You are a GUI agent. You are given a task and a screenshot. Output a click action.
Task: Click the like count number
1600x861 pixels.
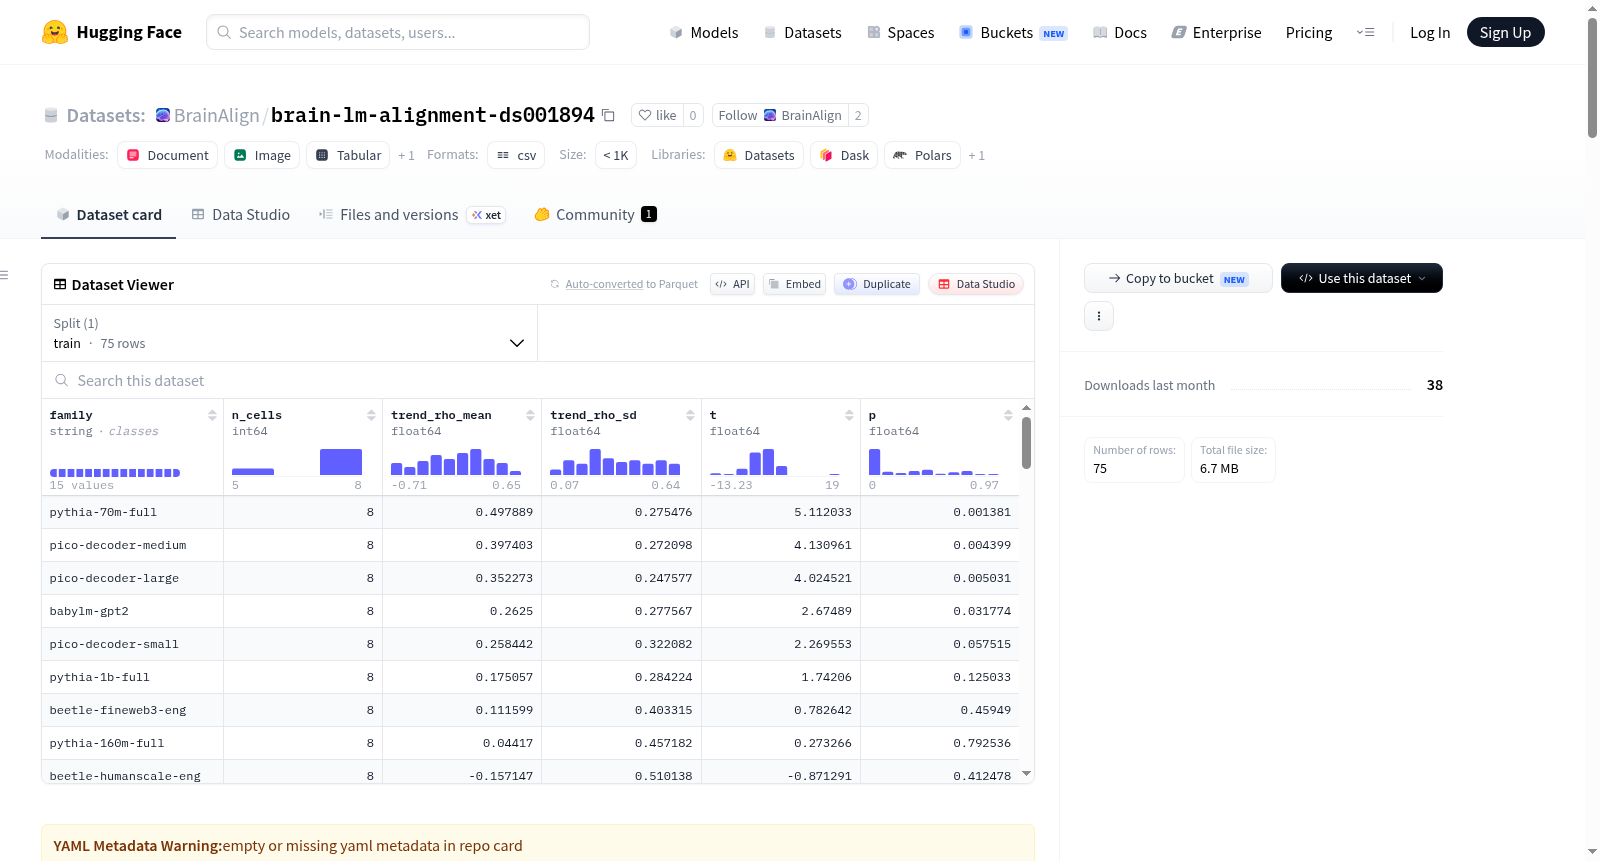click(x=693, y=115)
